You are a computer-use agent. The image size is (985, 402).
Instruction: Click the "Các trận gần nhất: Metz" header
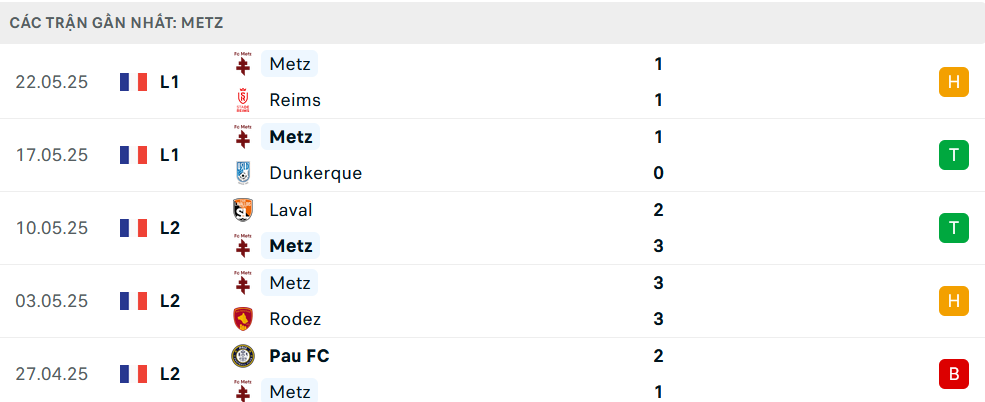[x=117, y=23]
